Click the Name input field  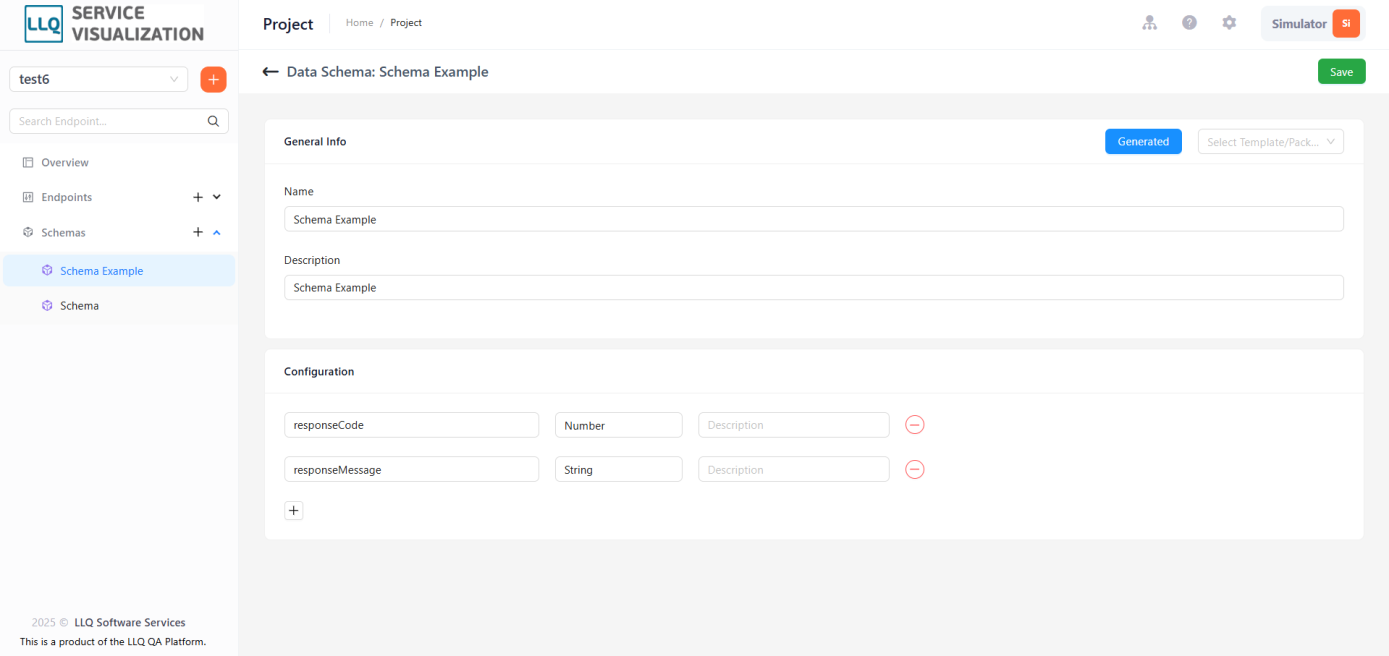(814, 219)
